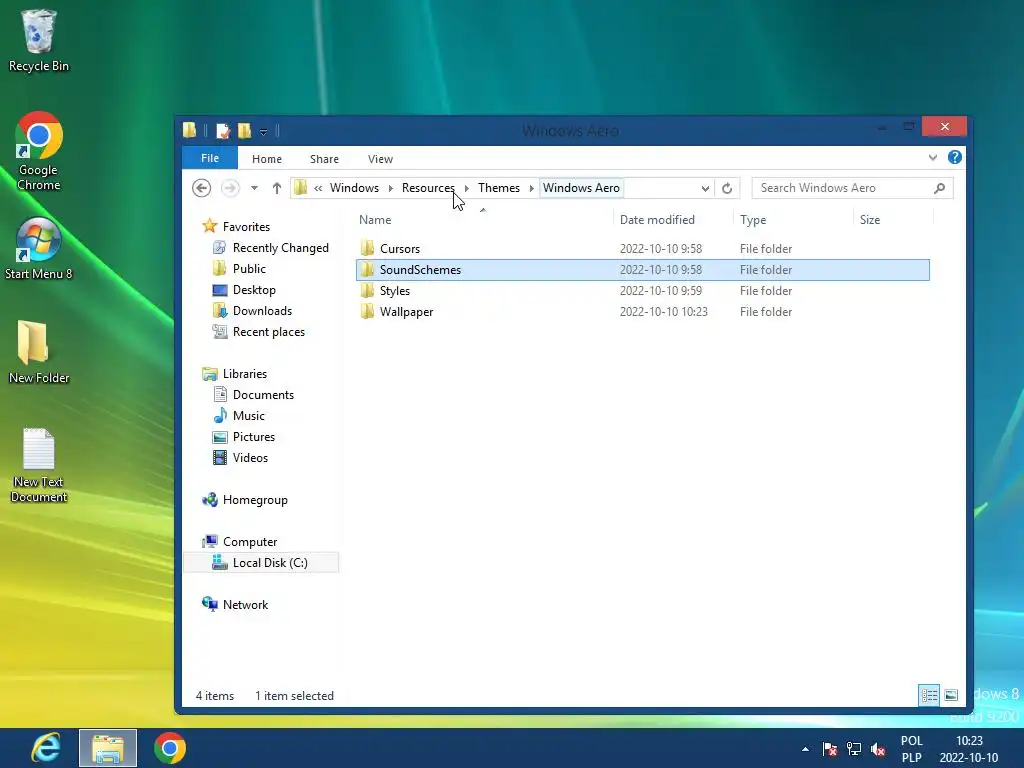Sort by Name column header
Screen dimensions: 1024x768
[x=375, y=220]
